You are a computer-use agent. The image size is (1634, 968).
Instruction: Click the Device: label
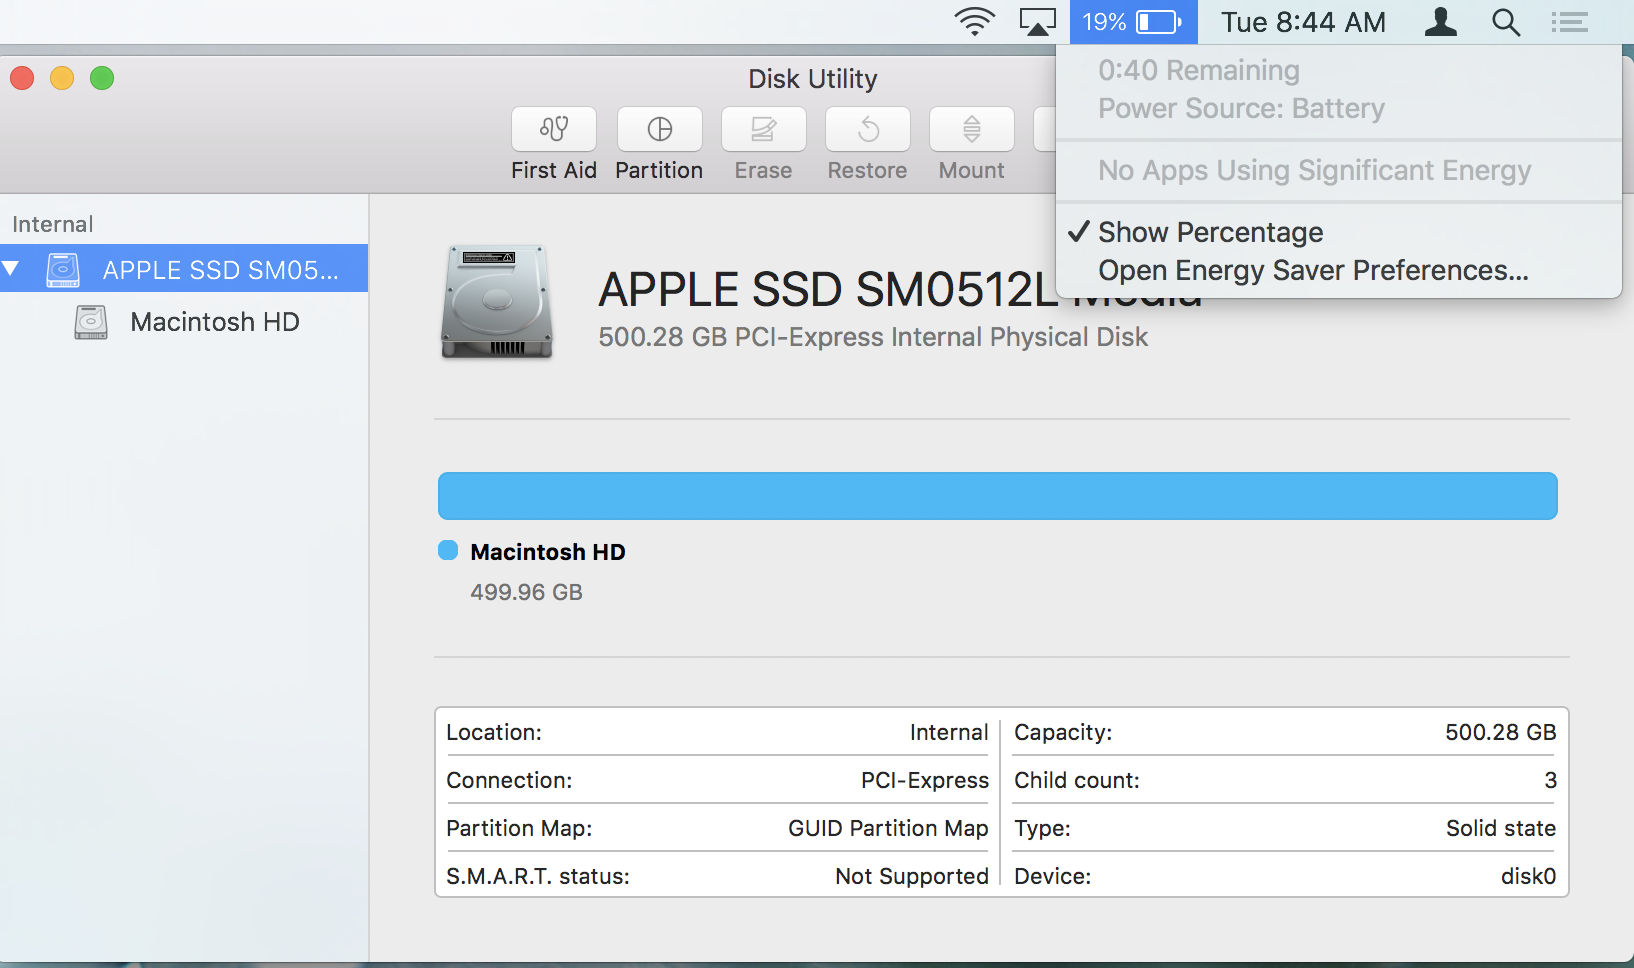pos(1053,876)
